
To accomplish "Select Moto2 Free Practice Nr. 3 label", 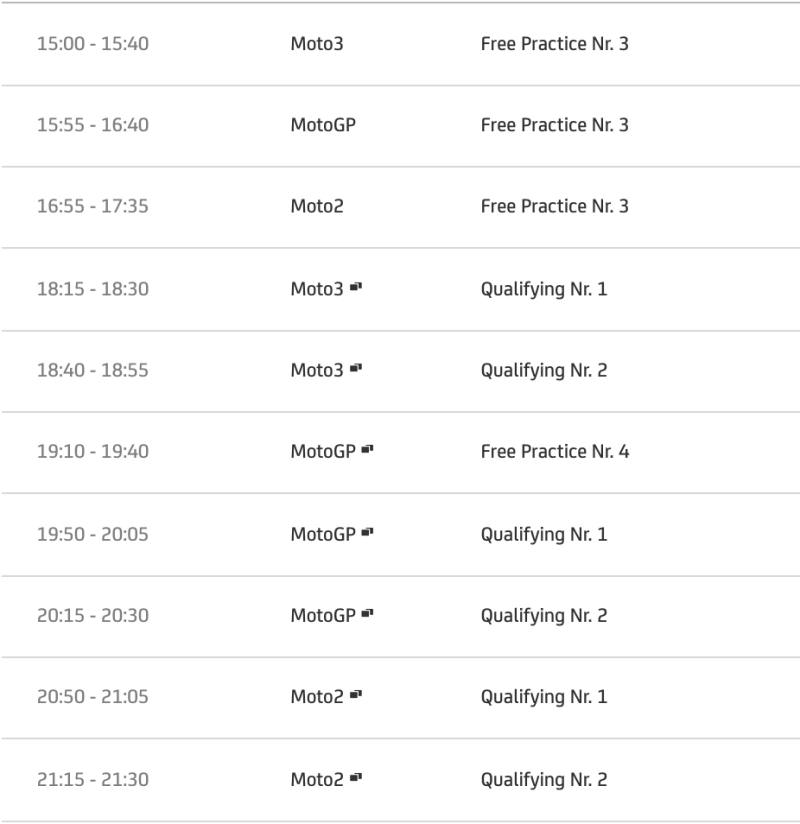I will 555,206.
